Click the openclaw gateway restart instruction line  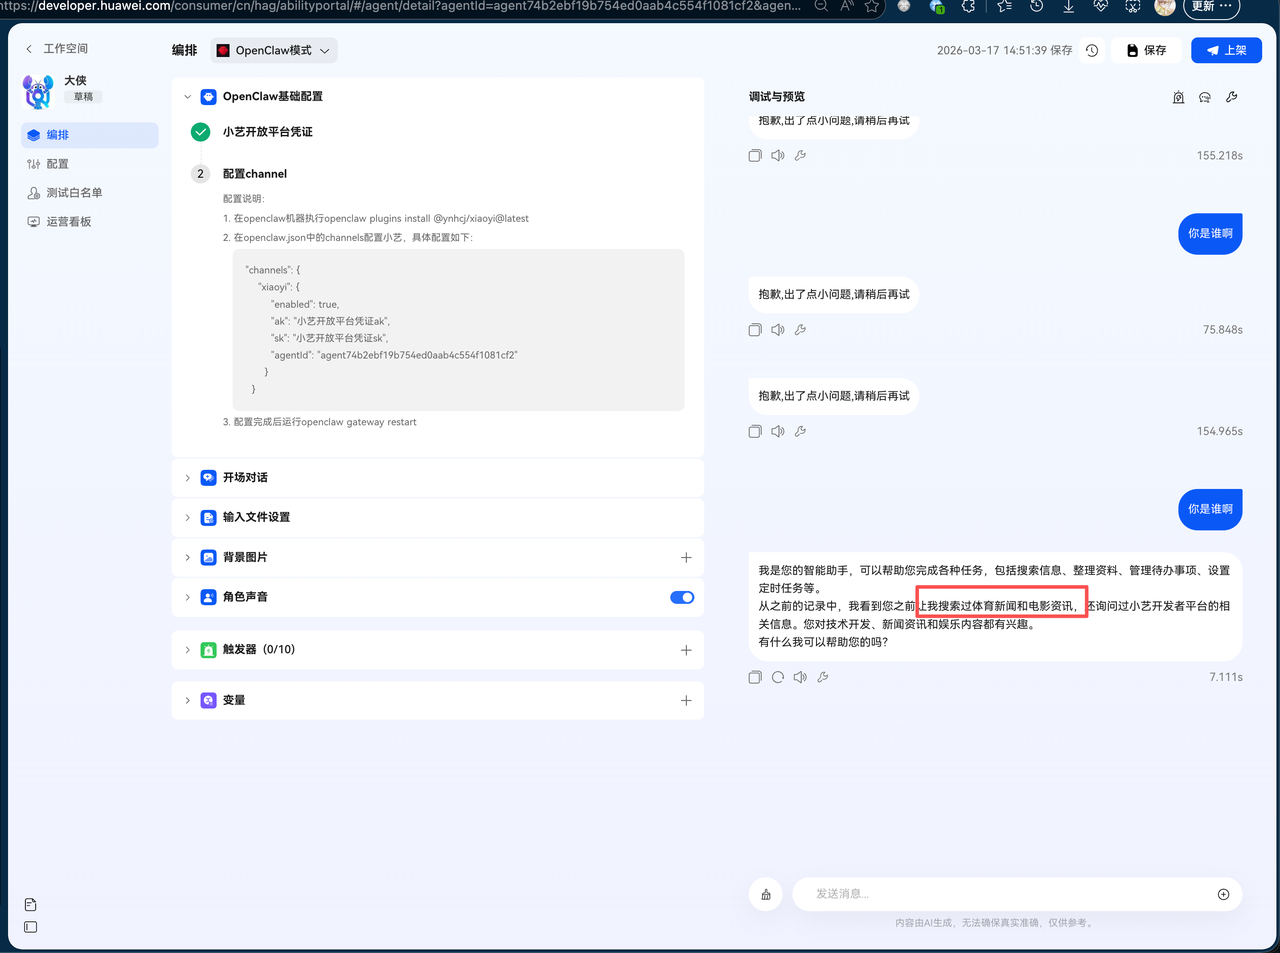(320, 422)
